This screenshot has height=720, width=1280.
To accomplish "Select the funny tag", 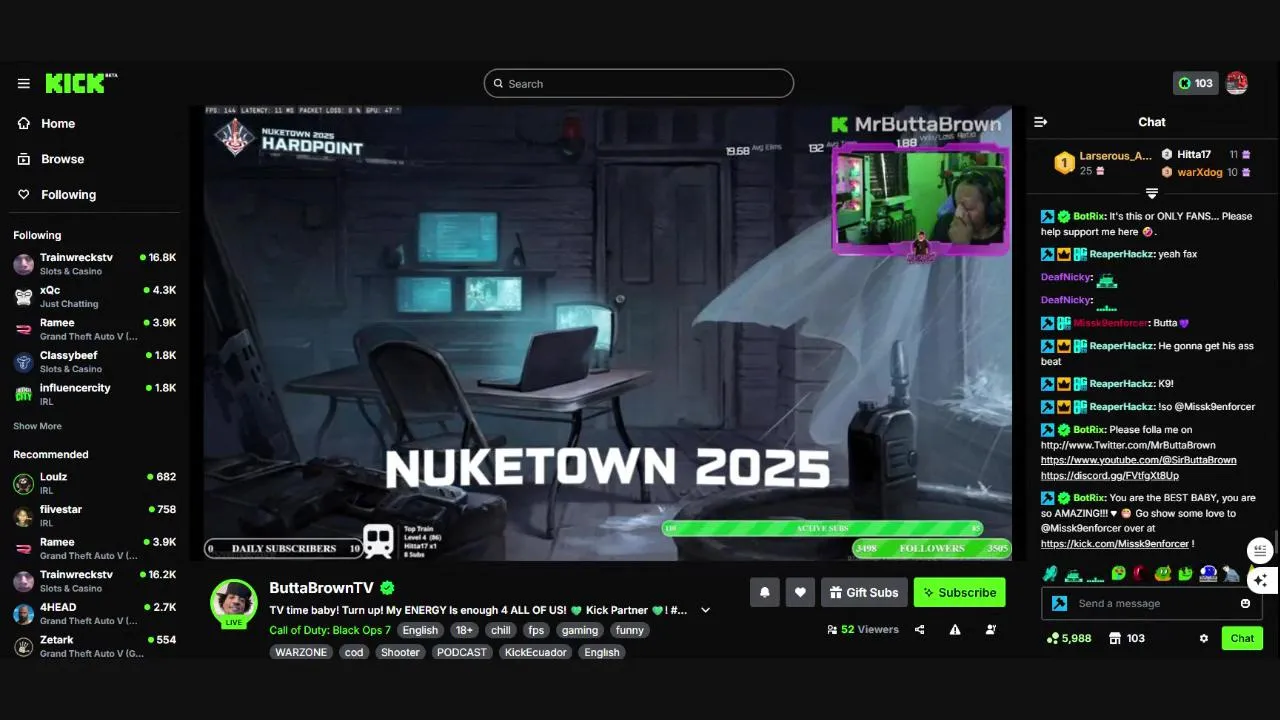I will coord(630,630).
